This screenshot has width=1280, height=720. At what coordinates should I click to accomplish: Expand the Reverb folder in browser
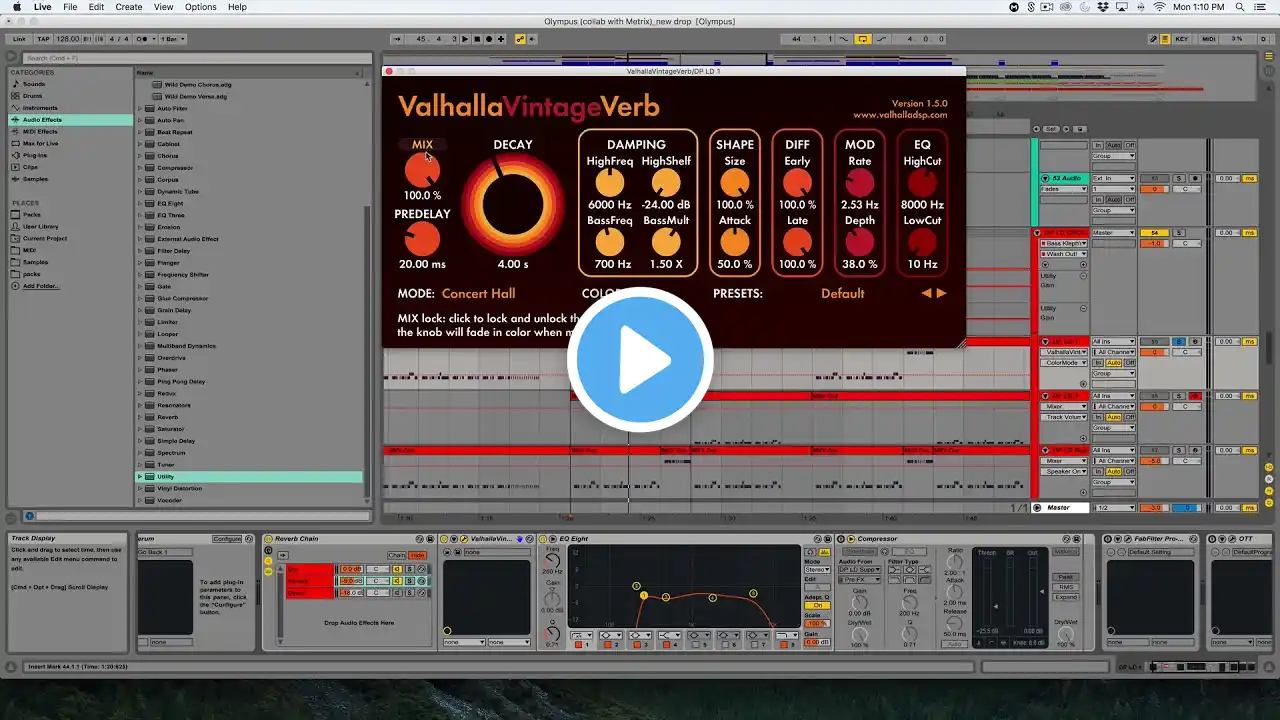pos(140,417)
